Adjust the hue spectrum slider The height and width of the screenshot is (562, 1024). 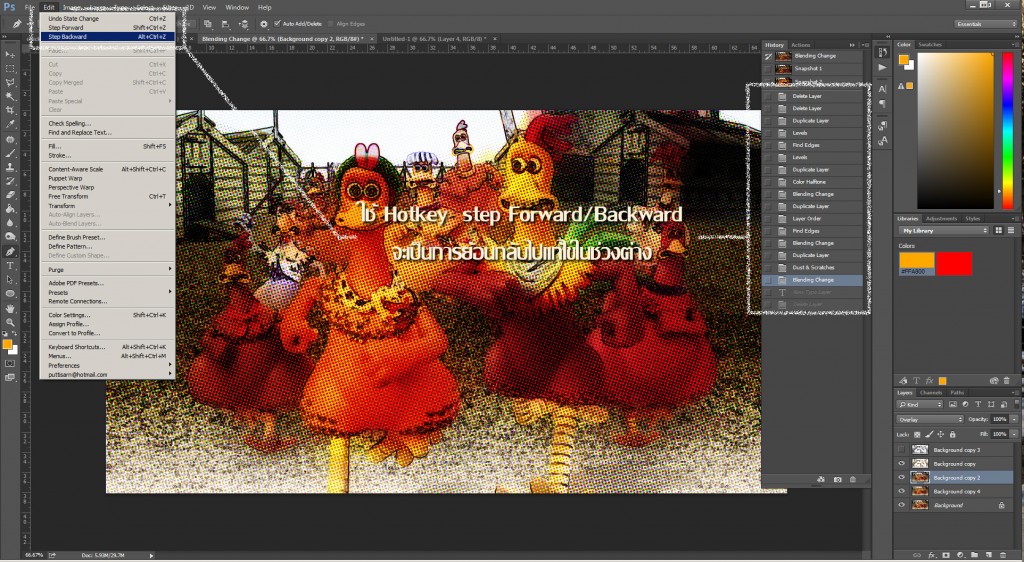tap(1008, 130)
